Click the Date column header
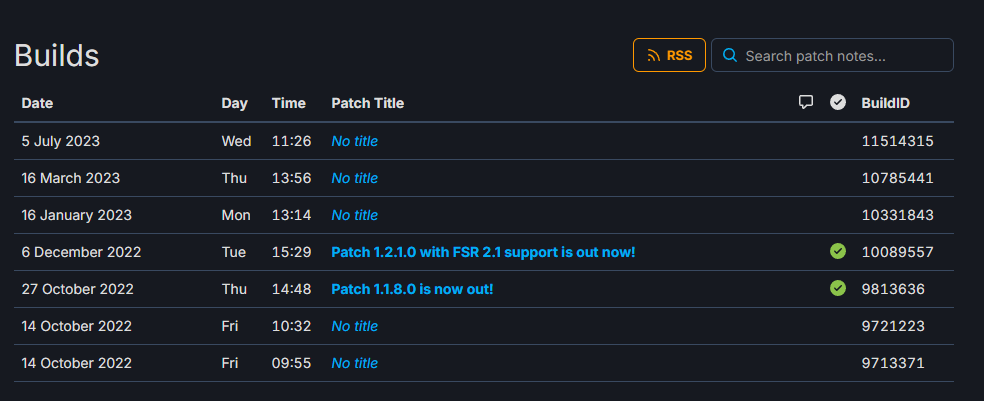This screenshot has height=401, width=984. point(37,103)
